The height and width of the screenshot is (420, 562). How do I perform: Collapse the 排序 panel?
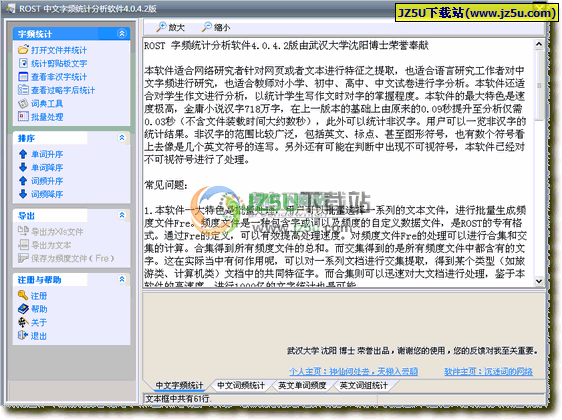(x=122, y=138)
